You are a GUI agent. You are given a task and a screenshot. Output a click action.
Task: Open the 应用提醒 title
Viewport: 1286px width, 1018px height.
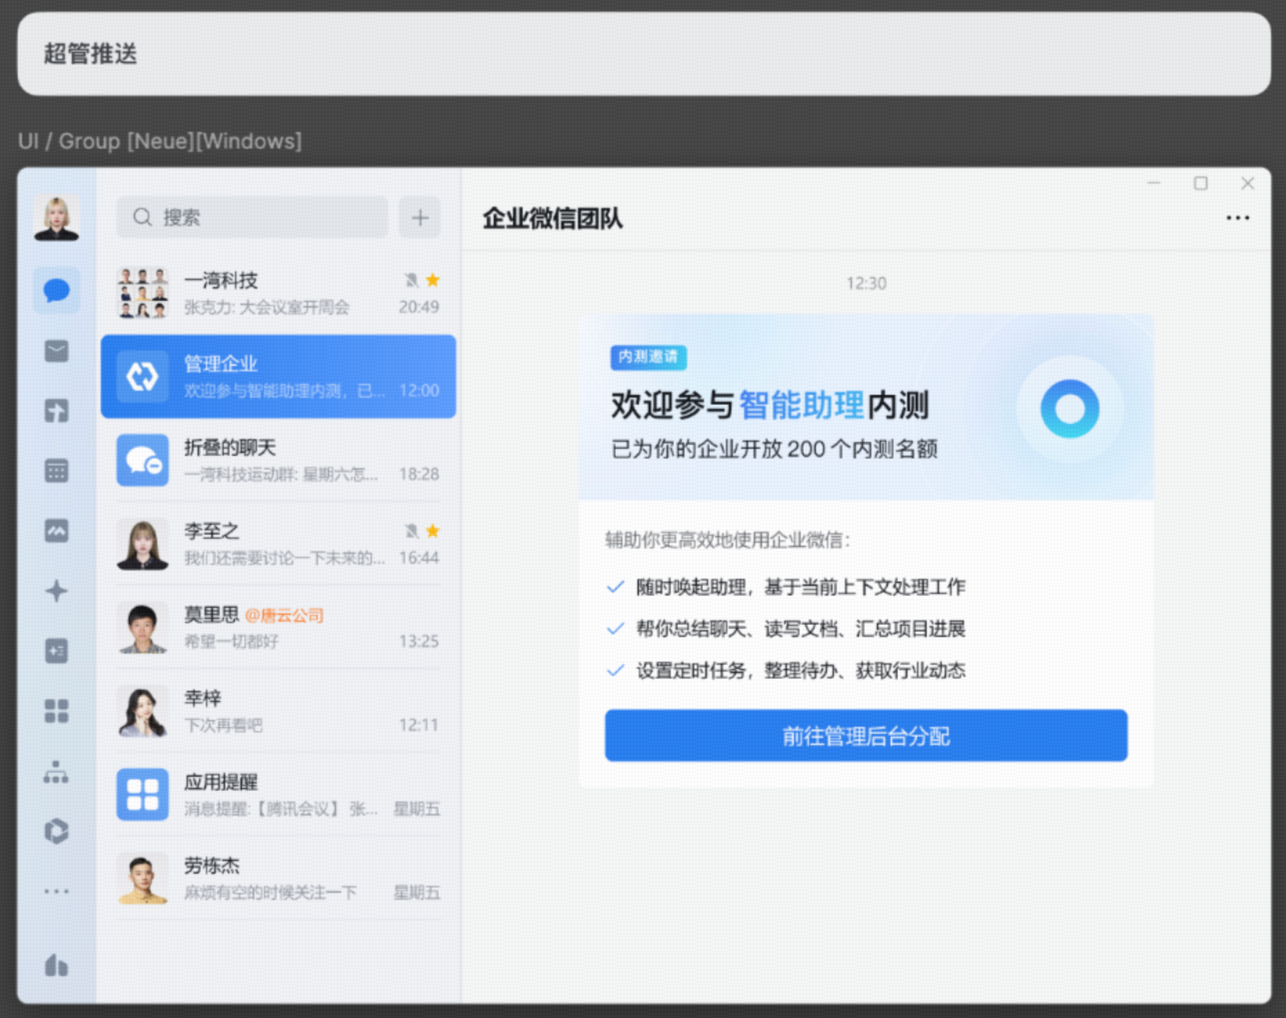pos(221,782)
